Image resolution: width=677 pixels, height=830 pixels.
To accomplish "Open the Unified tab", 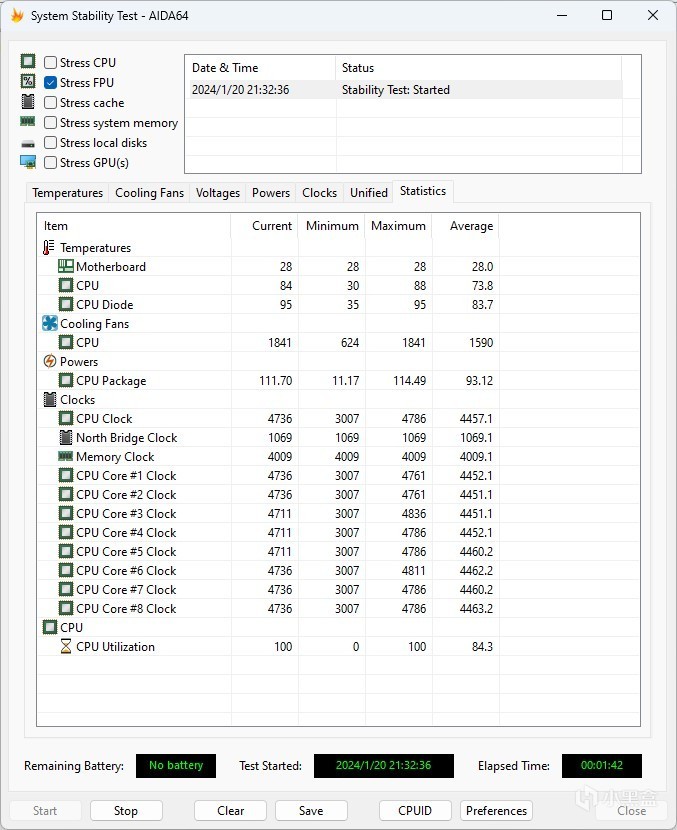I will (368, 193).
